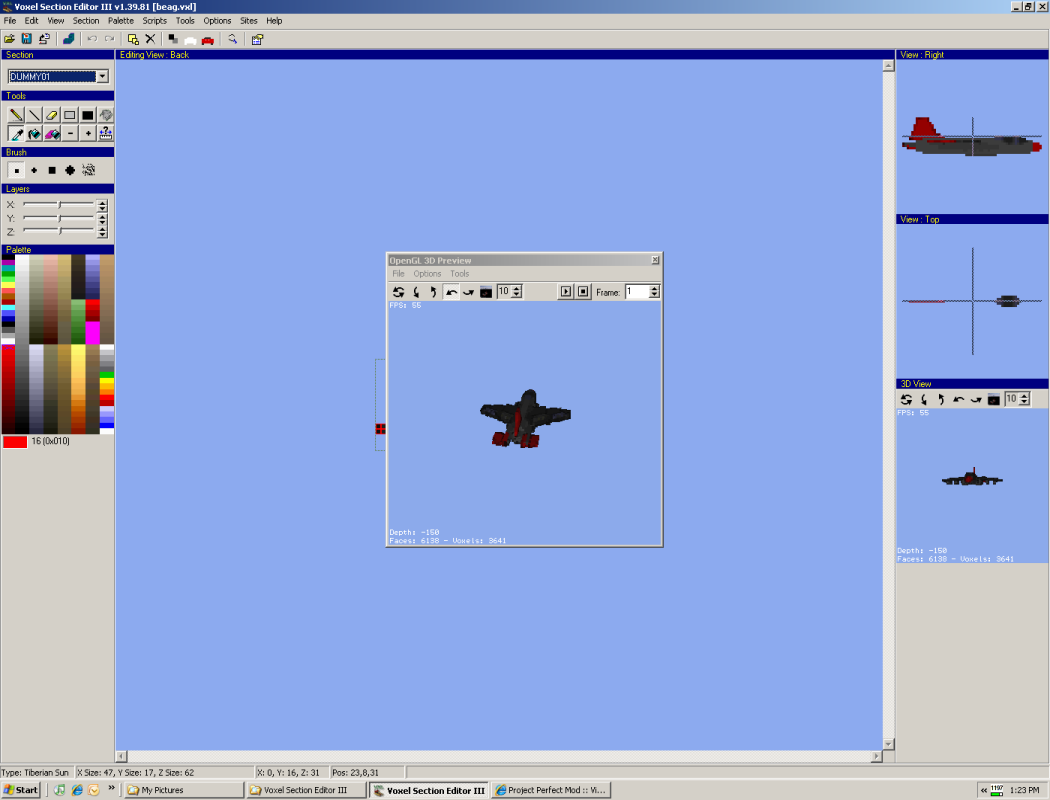Take screenshot in OpenGL 3D Preview toolbar

[485, 291]
